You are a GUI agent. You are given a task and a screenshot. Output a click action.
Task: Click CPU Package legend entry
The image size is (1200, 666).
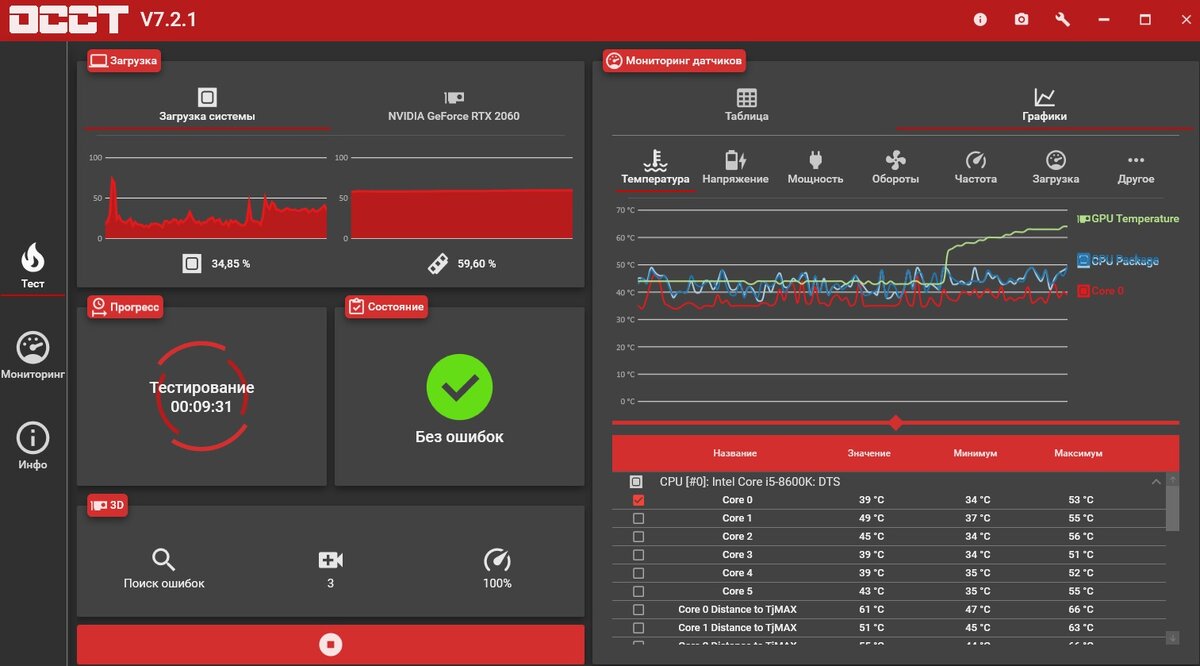[x=1118, y=260]
